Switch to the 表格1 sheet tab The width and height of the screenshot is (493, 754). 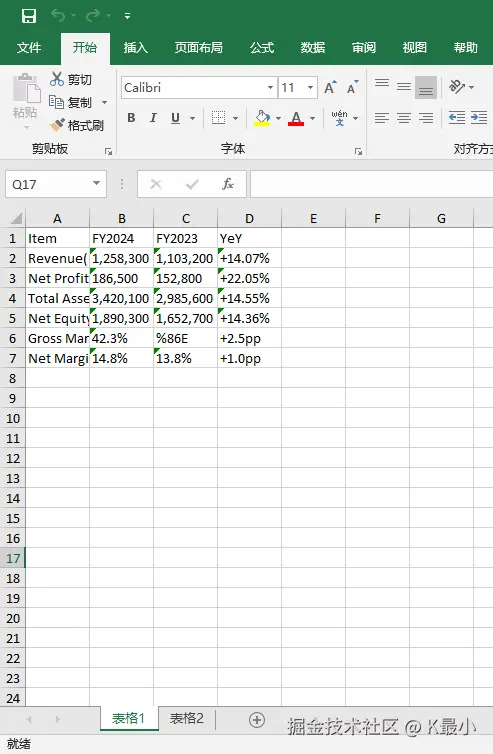coord(128,718)
